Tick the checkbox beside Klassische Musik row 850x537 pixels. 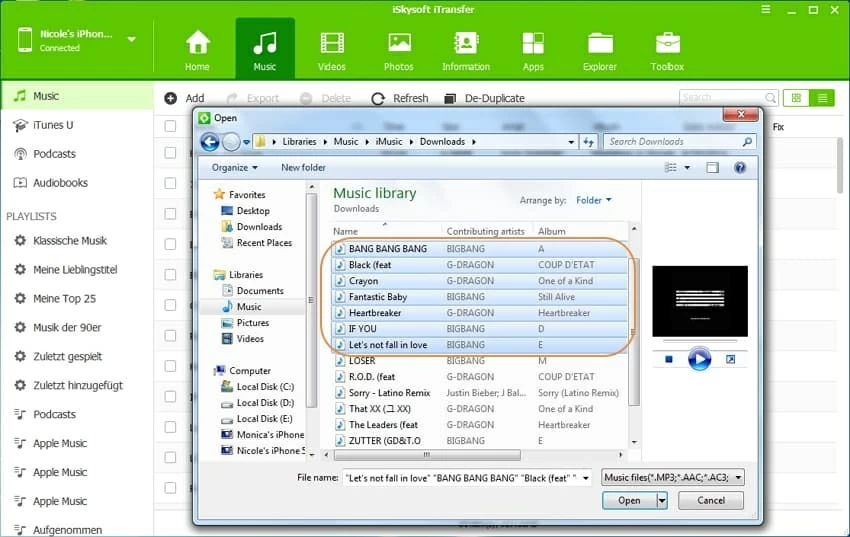tap(170, 241)
